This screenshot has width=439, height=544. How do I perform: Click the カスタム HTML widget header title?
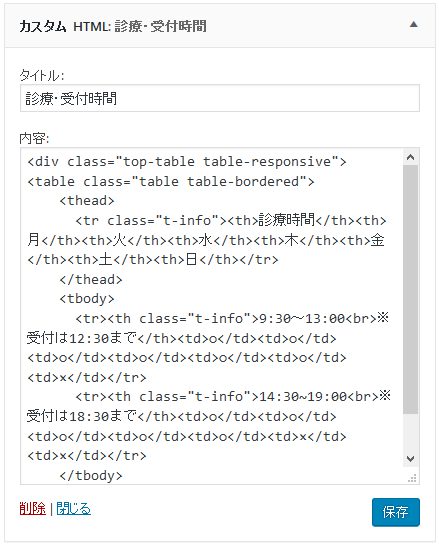tap(113, 26)
